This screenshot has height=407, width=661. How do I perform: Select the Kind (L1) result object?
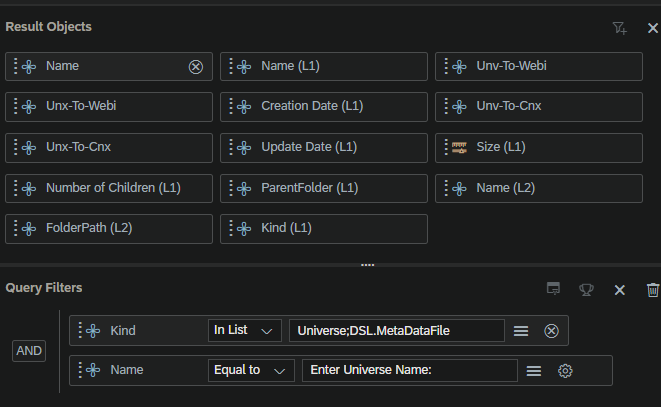(x=324, y=229)
